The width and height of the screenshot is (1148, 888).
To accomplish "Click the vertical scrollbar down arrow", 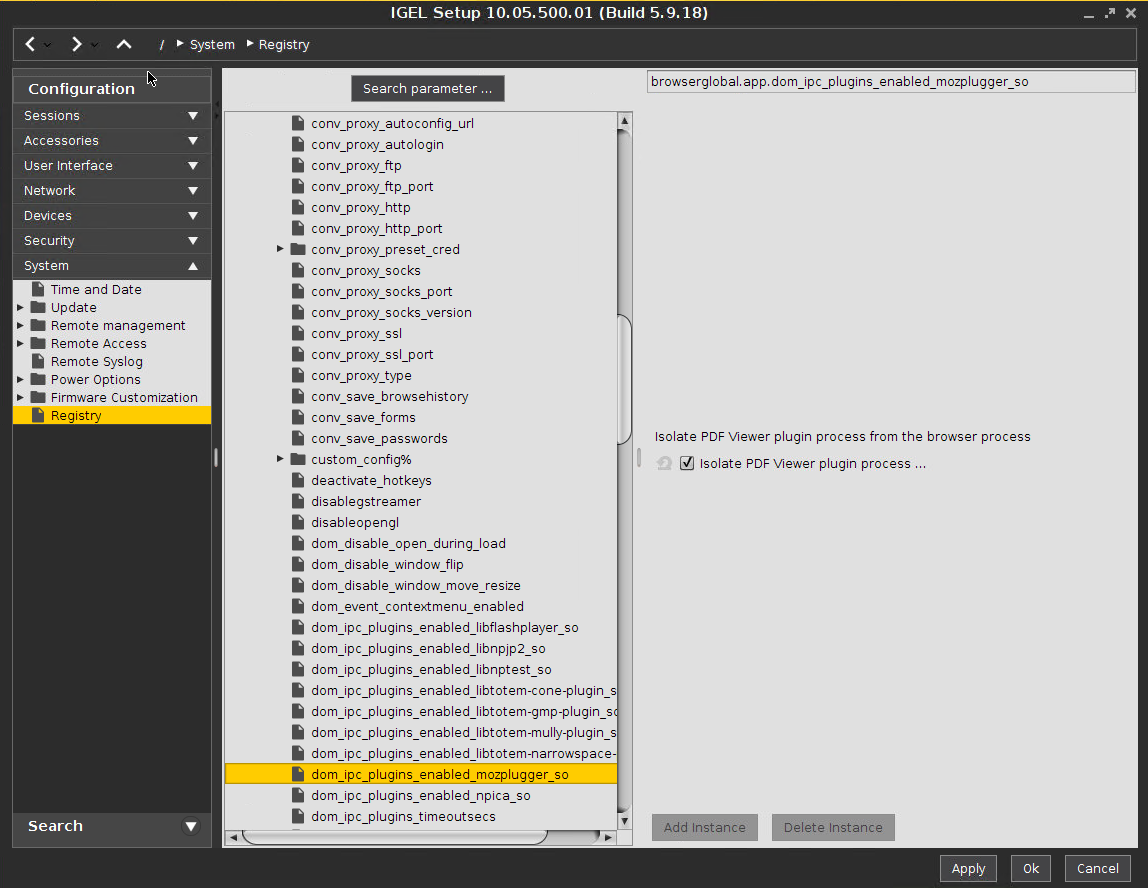I will click(624, 821).
